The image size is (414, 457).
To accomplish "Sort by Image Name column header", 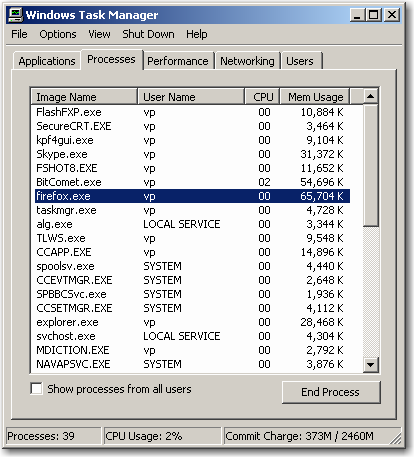I will (84, 97).
